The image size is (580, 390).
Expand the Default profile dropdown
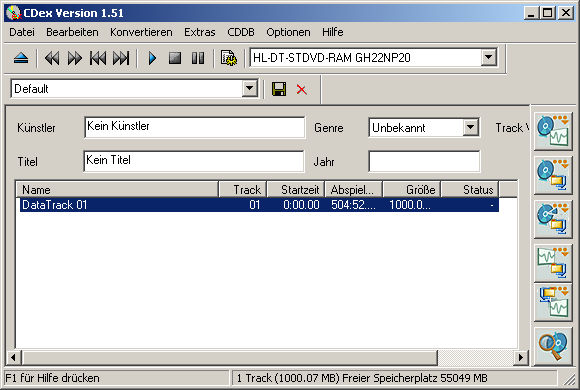tap(250, 88)
